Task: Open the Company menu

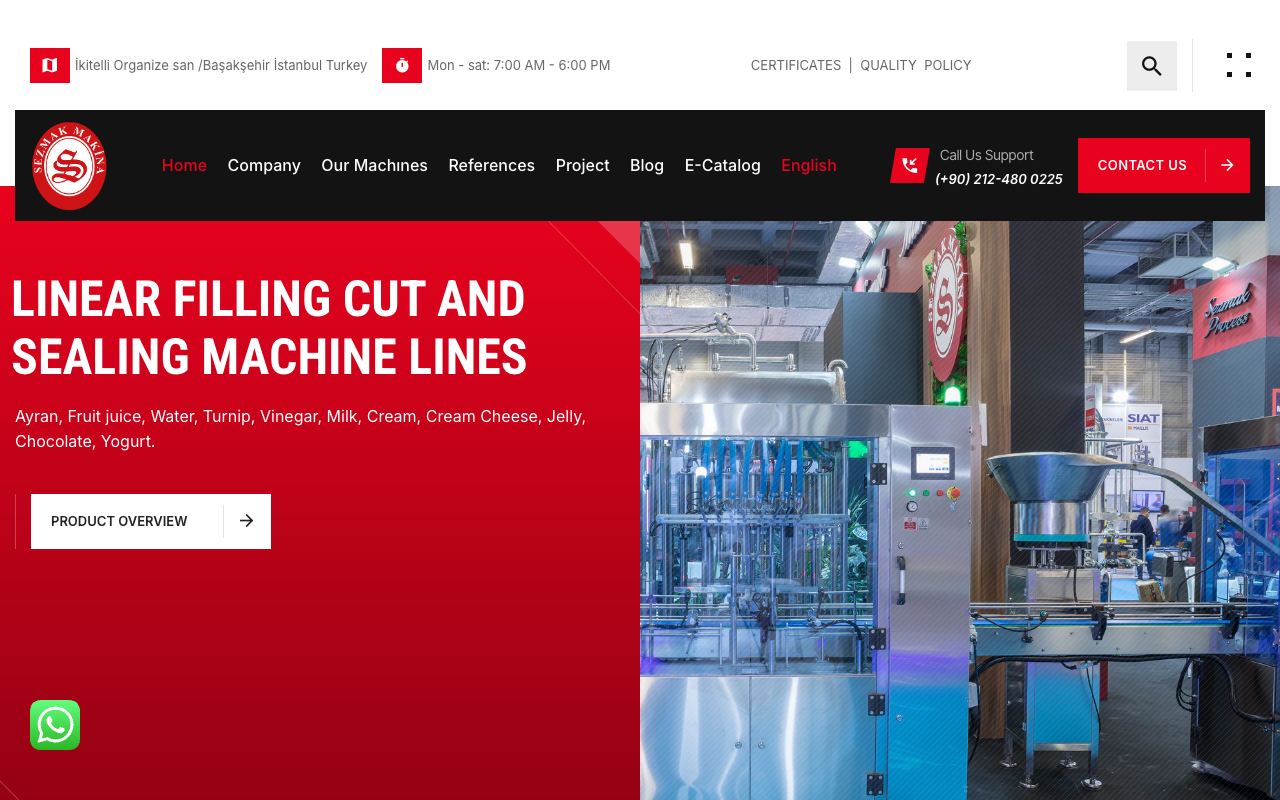Action: (264, 165)
